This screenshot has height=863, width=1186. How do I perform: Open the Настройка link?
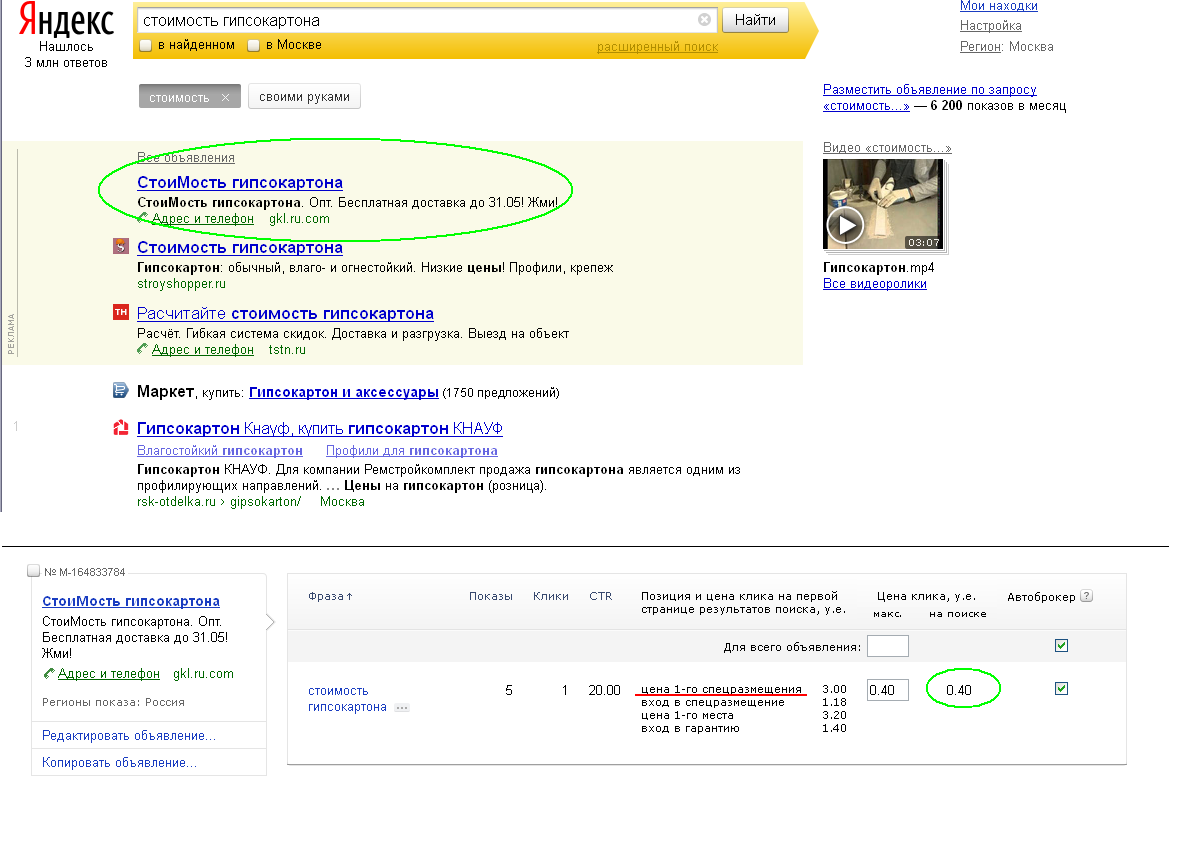[990, 26]
